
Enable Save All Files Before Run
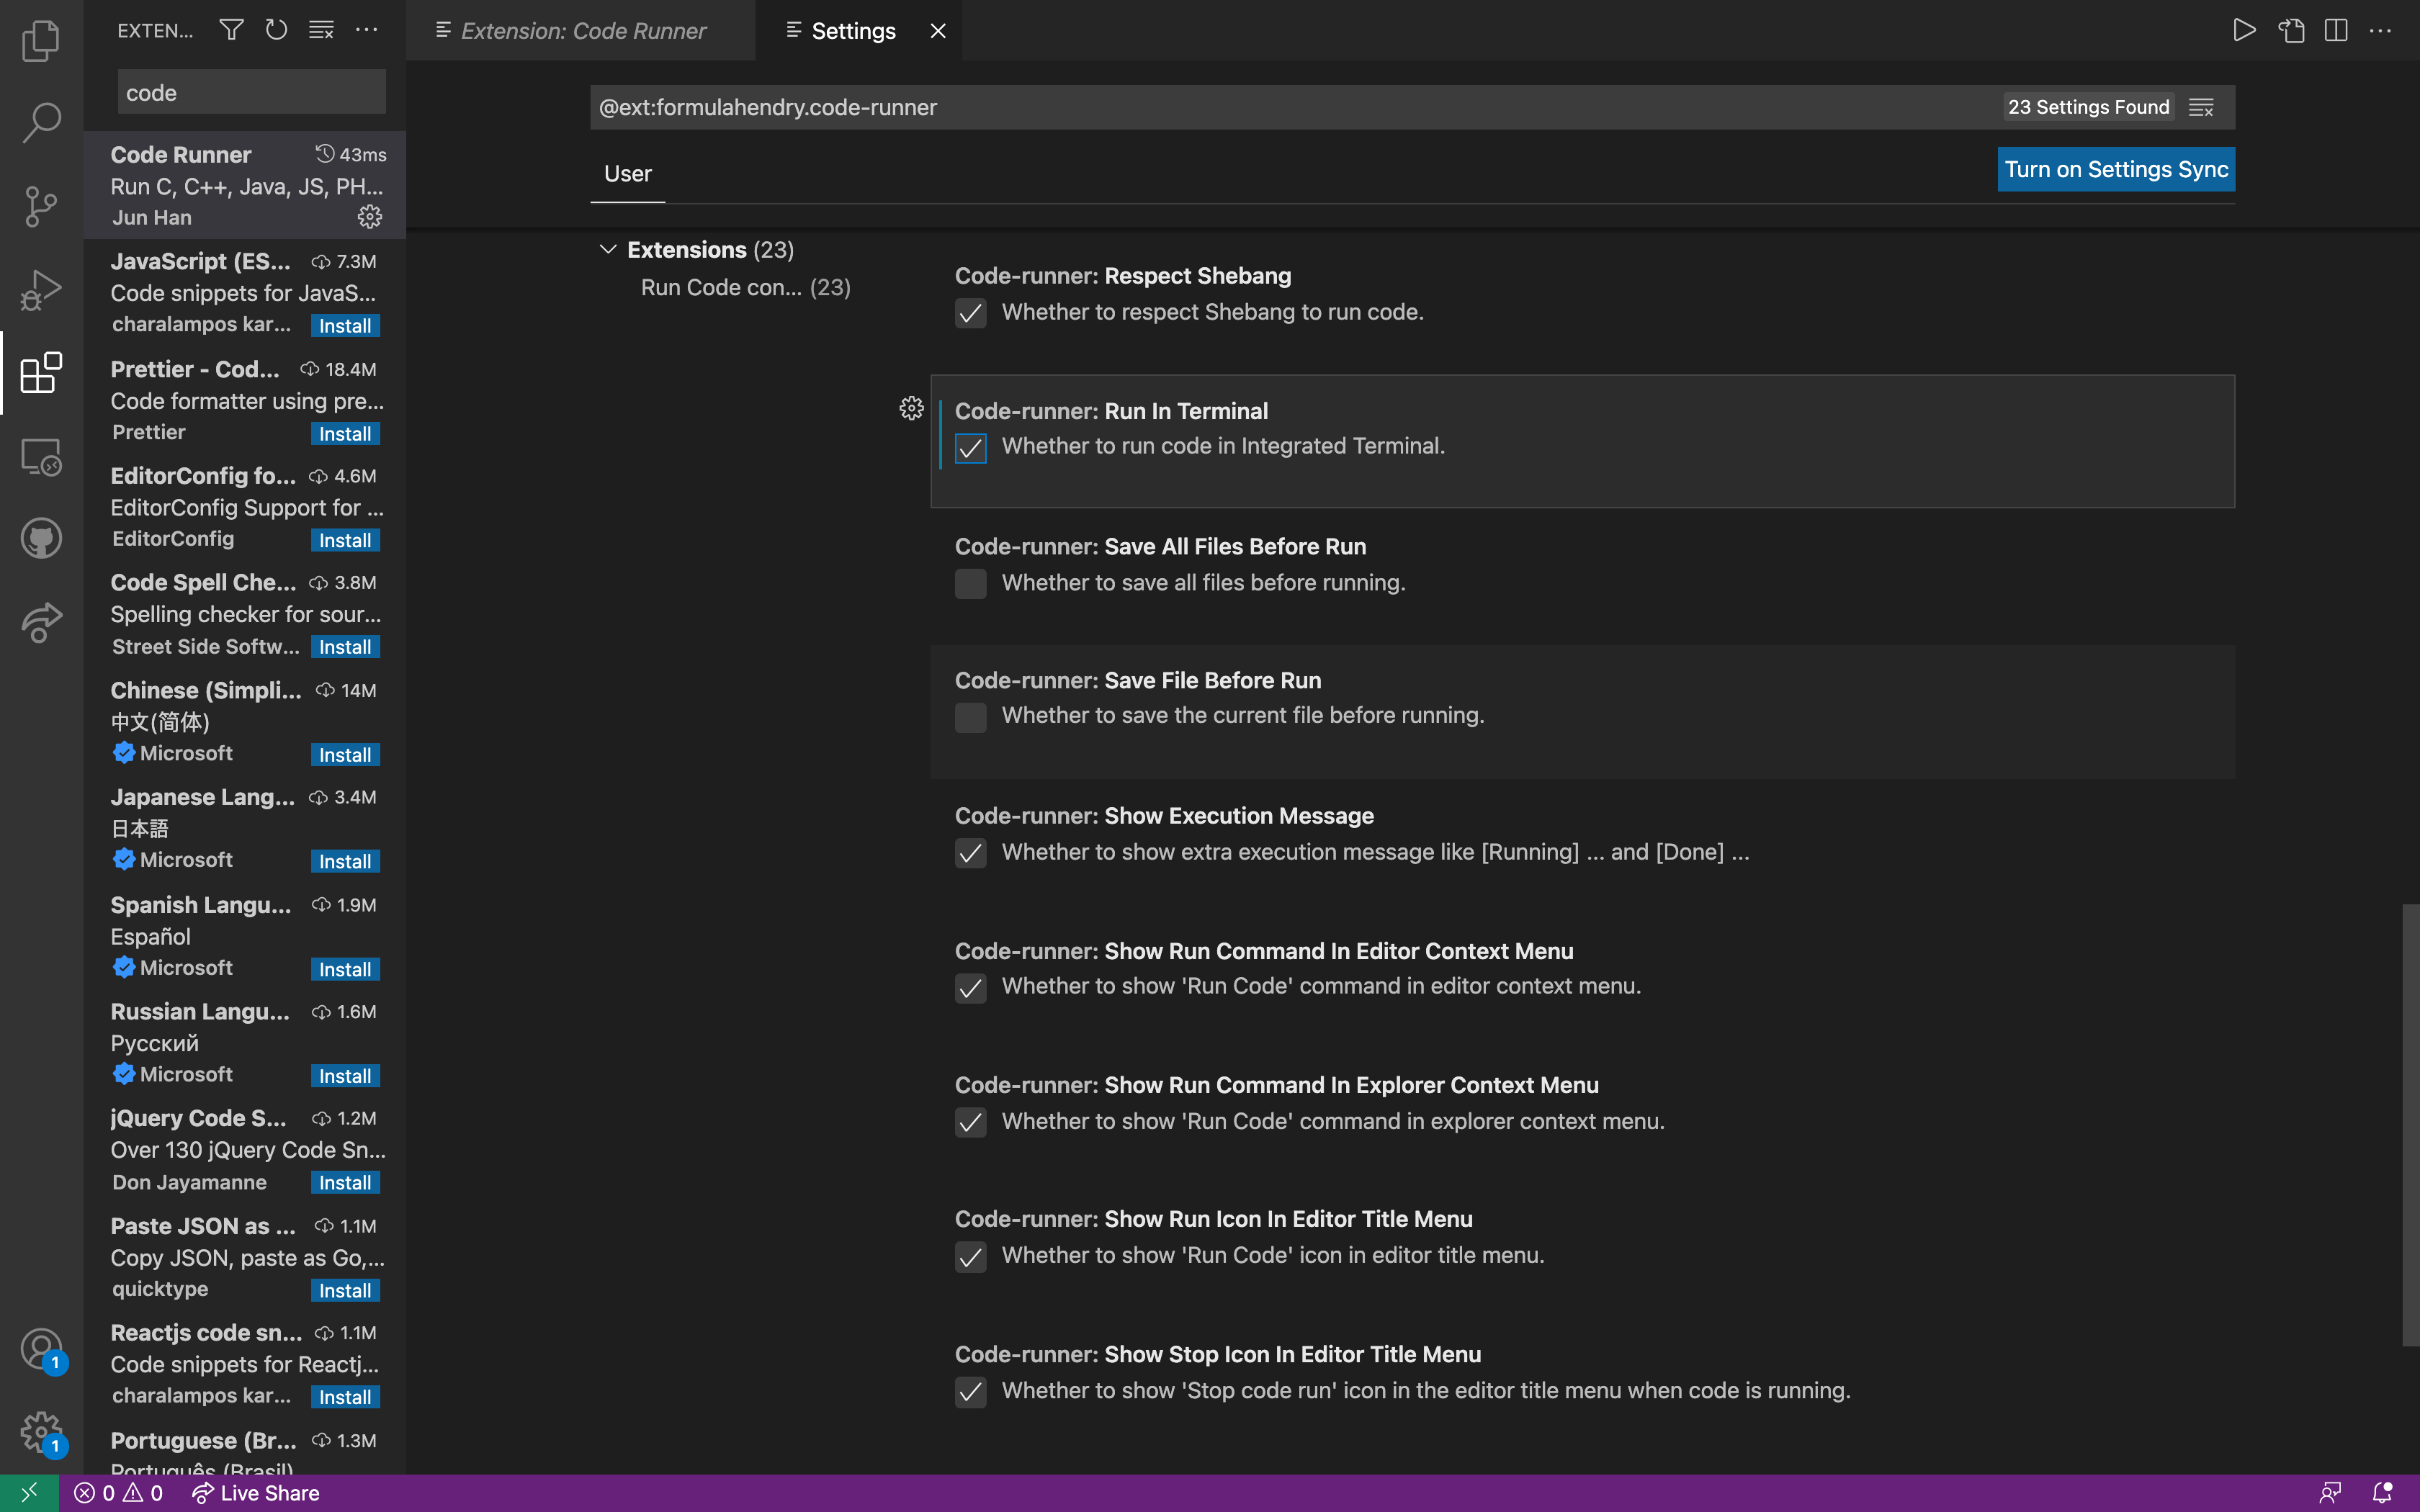tap(970, 583)
